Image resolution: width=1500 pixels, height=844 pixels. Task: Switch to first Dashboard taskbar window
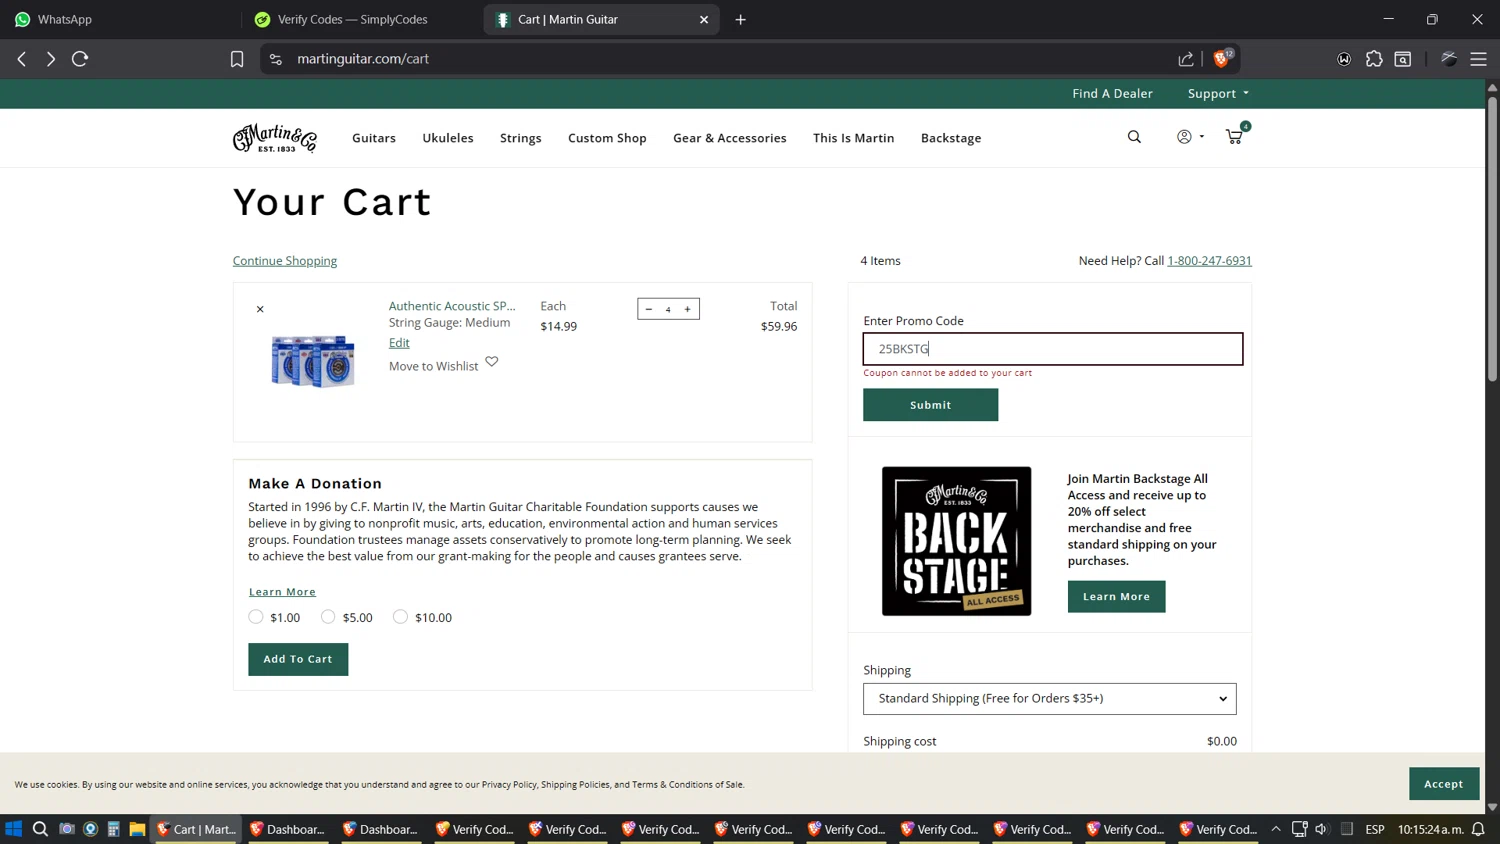click(x=288, y=829)
